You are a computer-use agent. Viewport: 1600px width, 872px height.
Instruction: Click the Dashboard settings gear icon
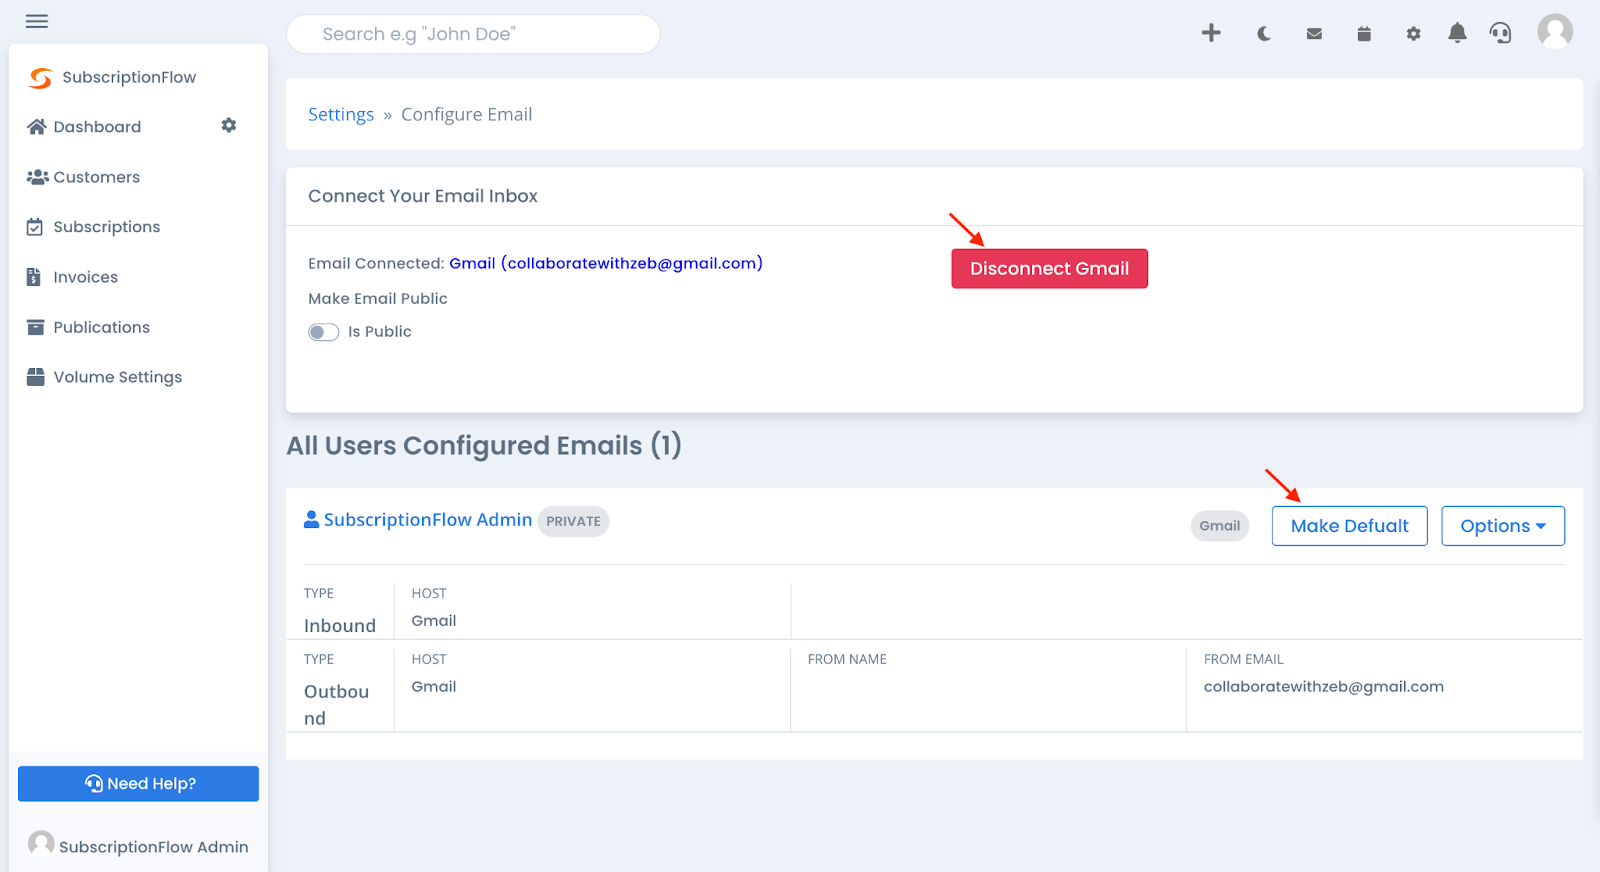pos(229,125)
